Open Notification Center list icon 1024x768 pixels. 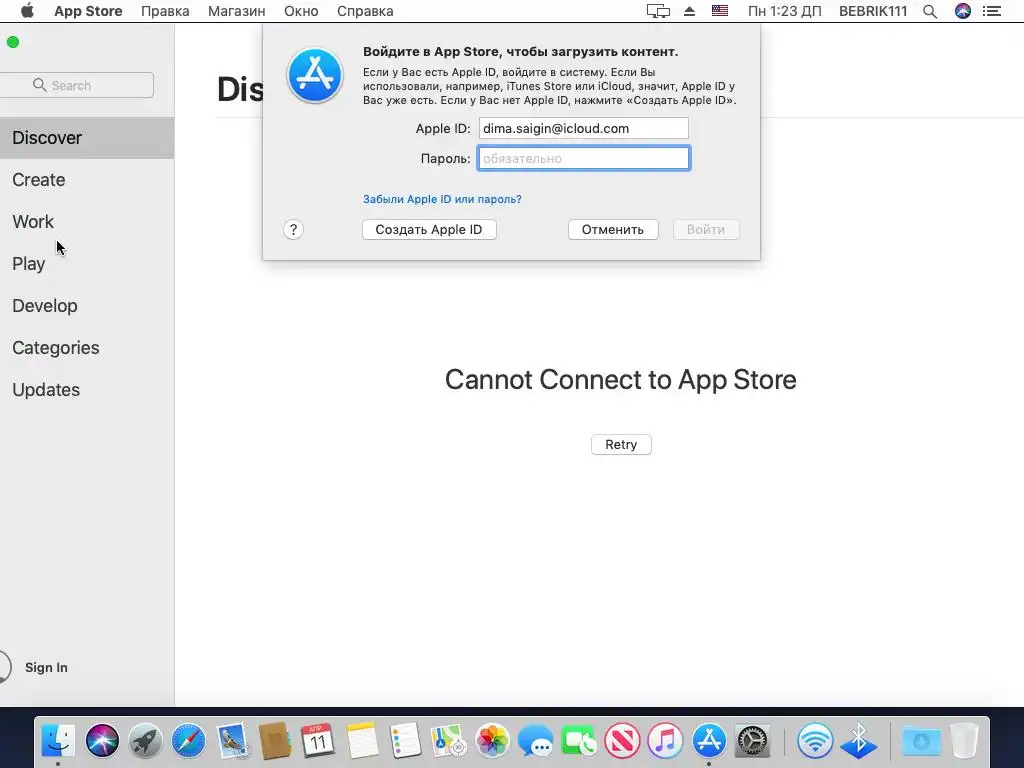[x=992, y=11]
